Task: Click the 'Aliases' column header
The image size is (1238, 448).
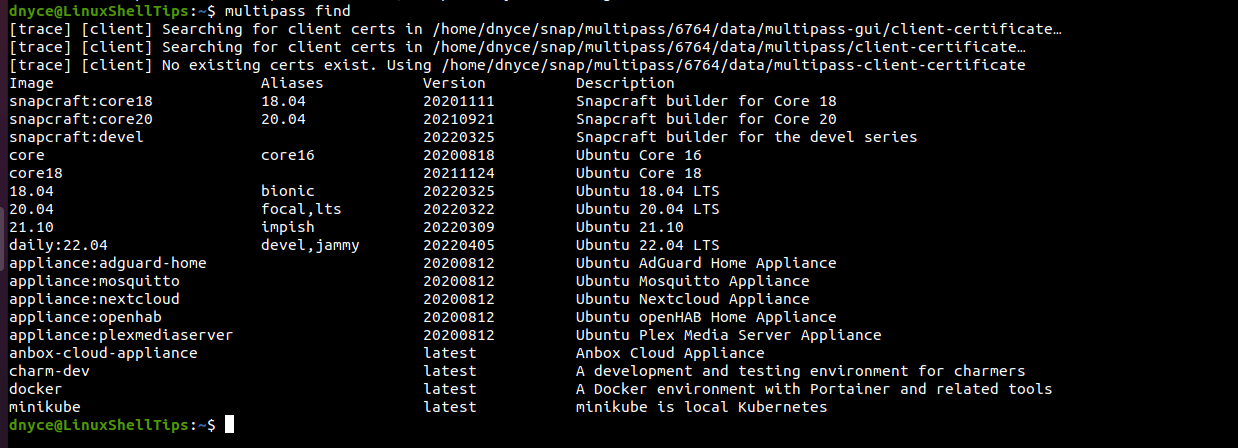Action: (292, 83)
